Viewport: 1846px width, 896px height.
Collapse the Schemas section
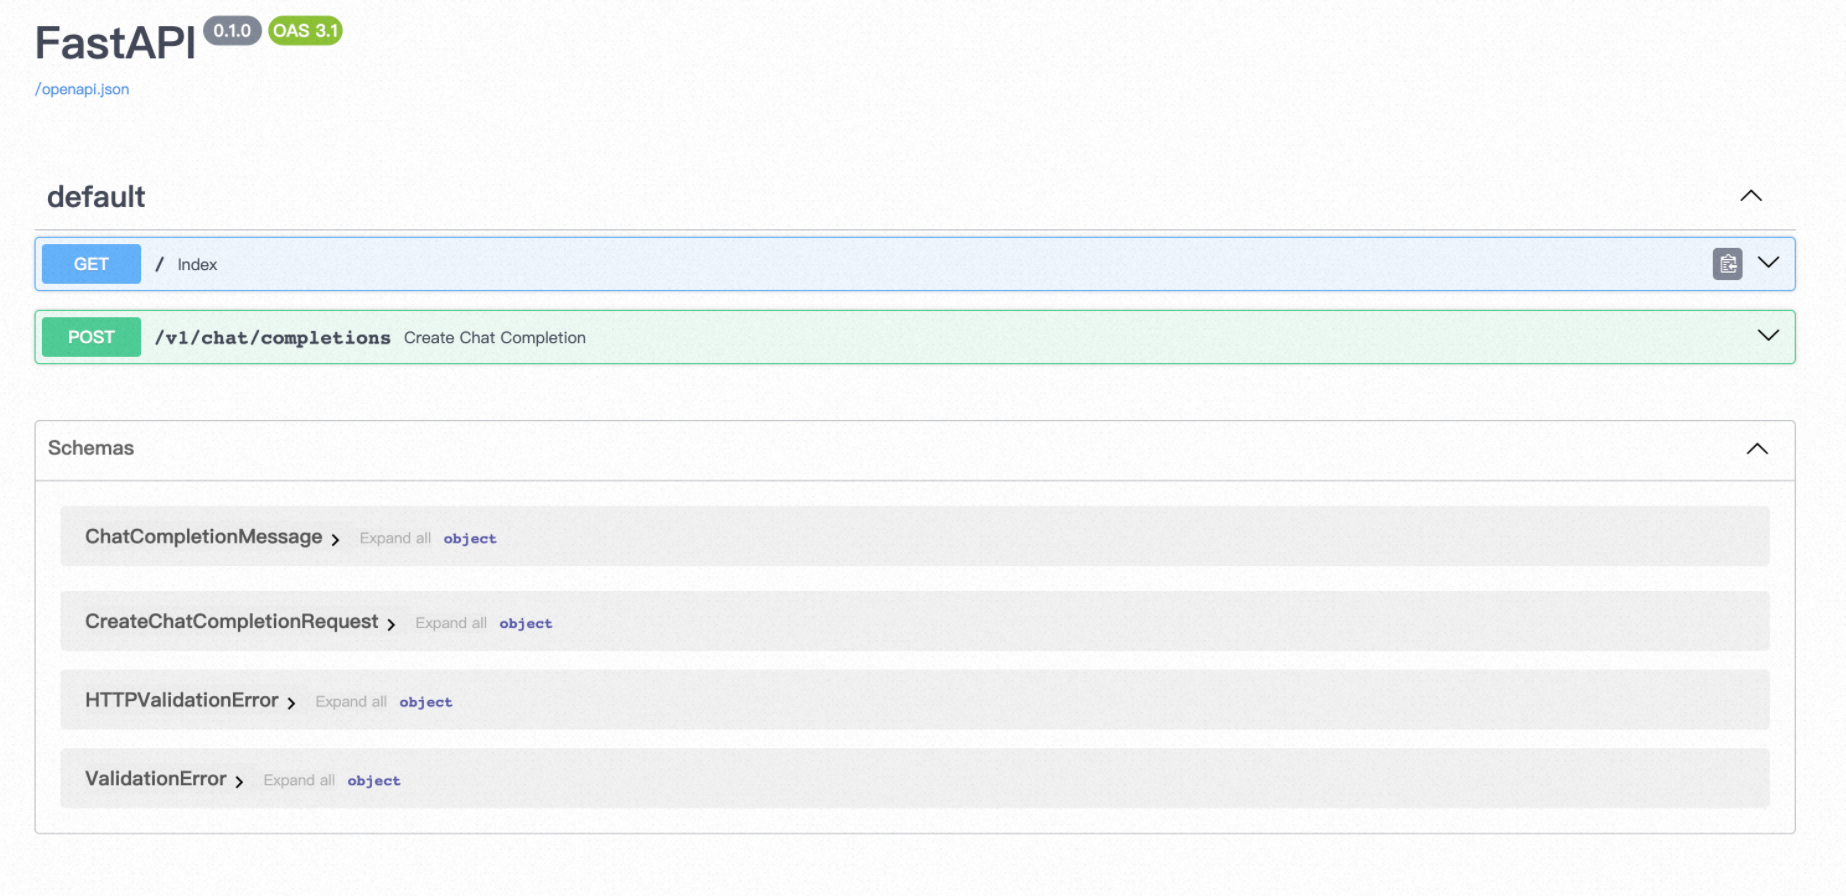1757,449
